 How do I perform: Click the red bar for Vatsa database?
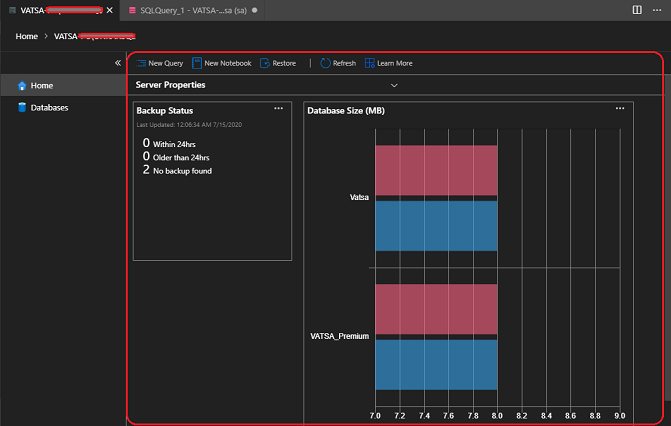tap(436, 170)
